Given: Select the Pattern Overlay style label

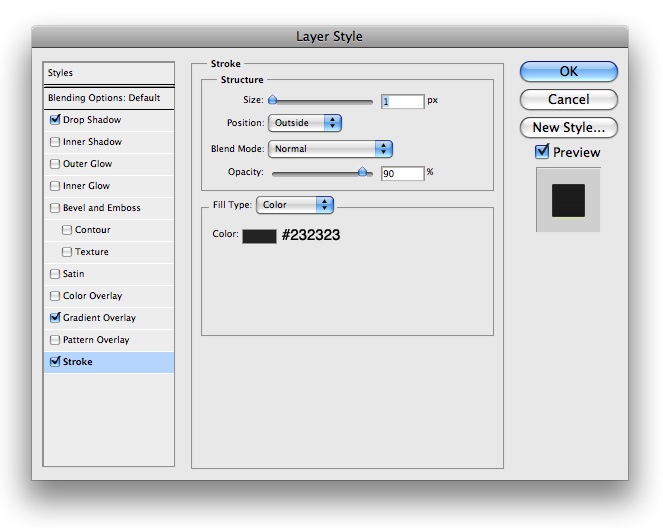Looking at the screenshot, I should pos(96,339).
